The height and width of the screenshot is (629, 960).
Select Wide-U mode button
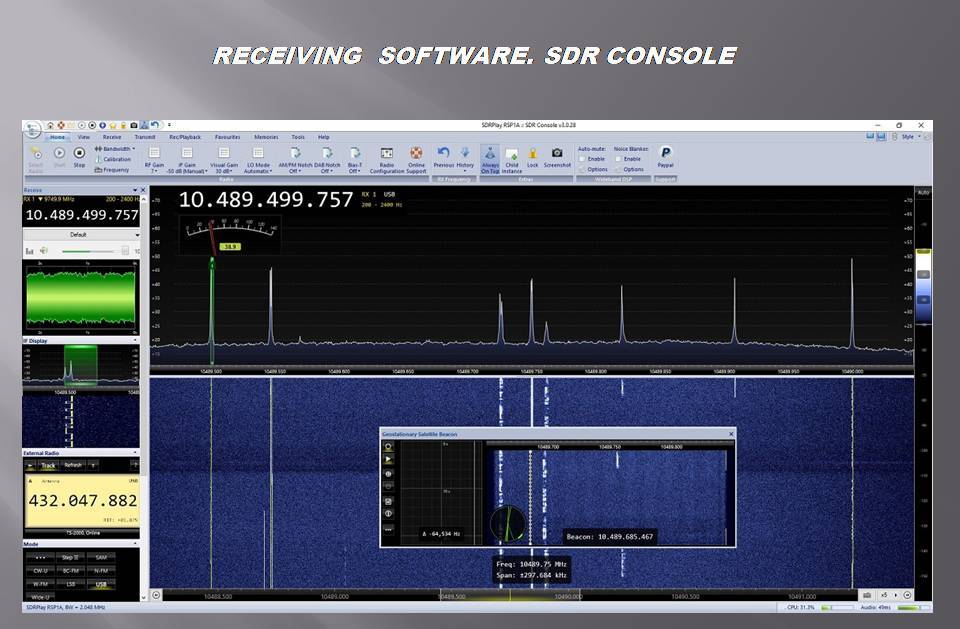pyautogui.click(x=40, y=597)
